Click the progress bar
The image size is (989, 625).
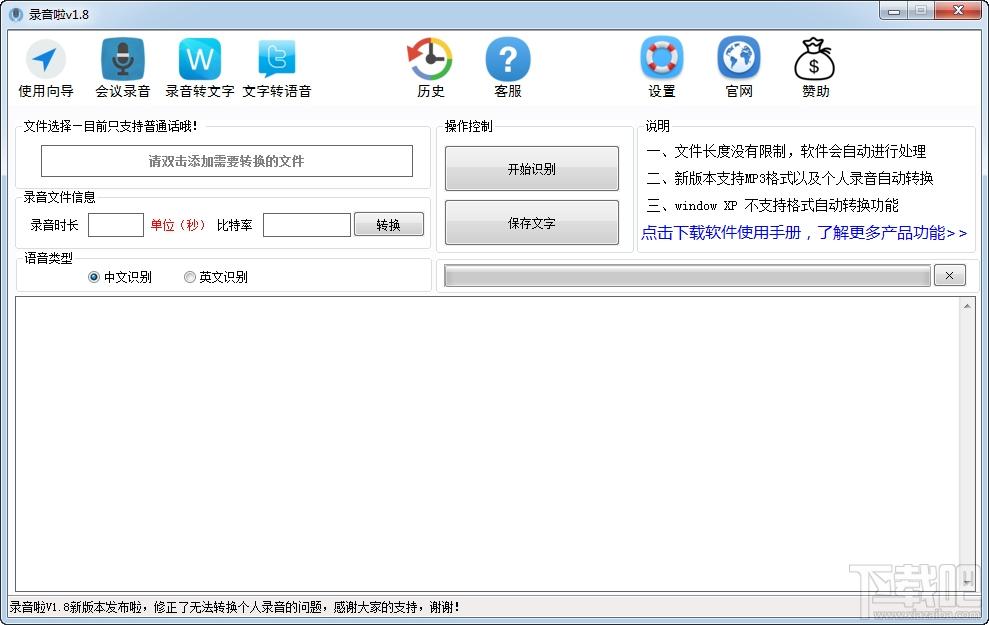coord(687,276)
